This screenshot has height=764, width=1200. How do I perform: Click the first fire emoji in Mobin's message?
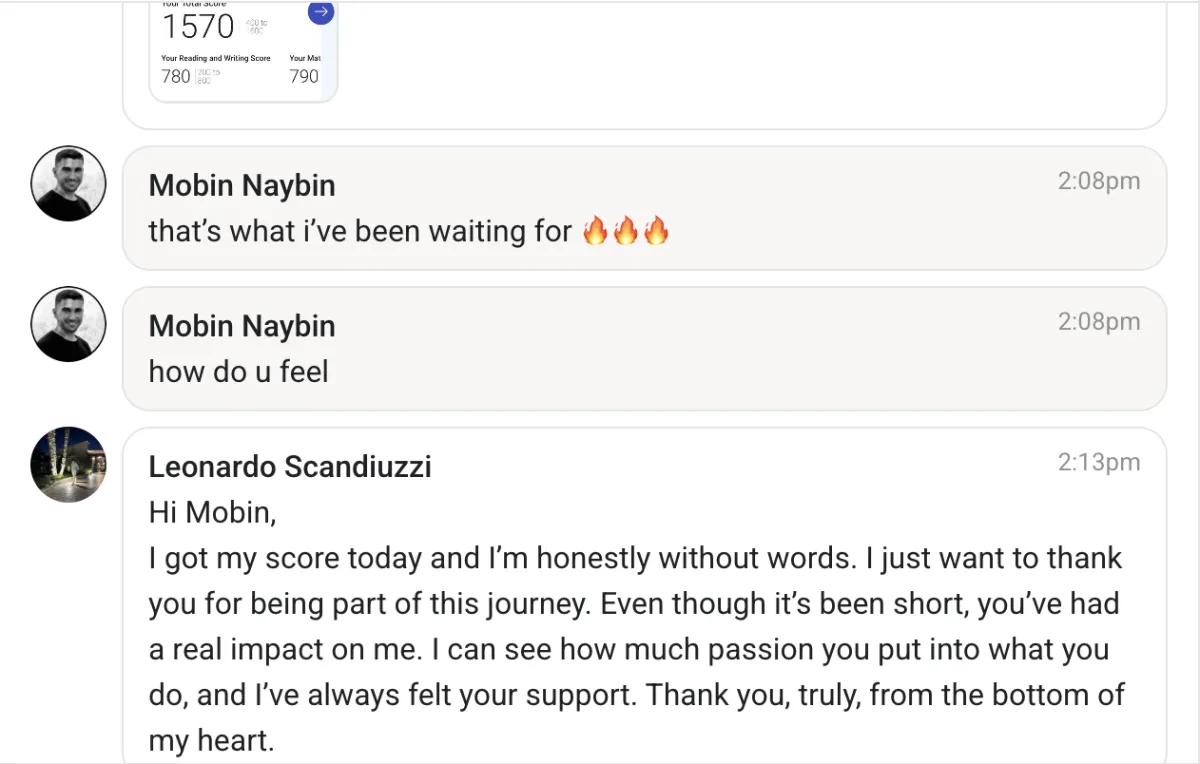(x=596, y=232)
